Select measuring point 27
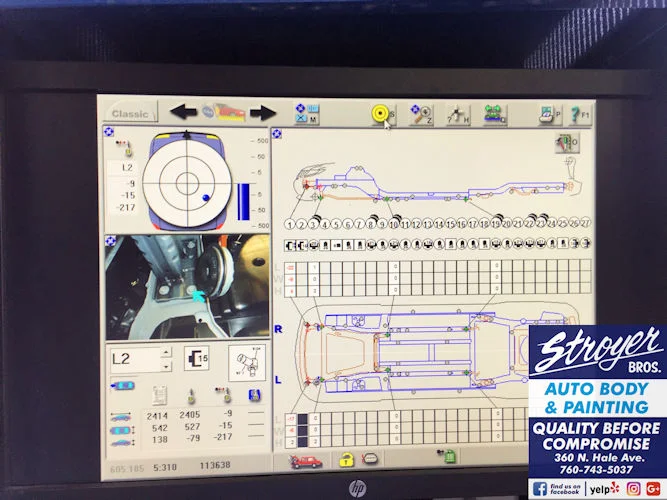The image size is (667, 500). (586, 223)
